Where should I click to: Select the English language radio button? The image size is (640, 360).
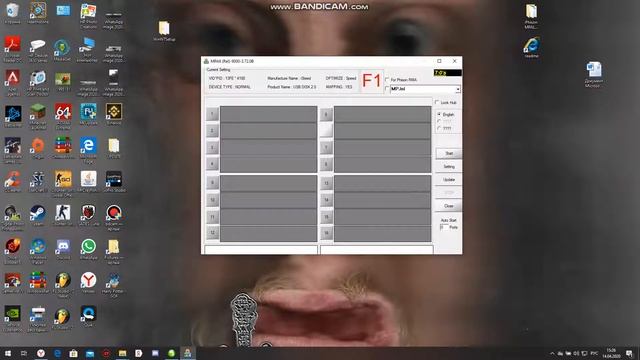click(x=439, y=114)
